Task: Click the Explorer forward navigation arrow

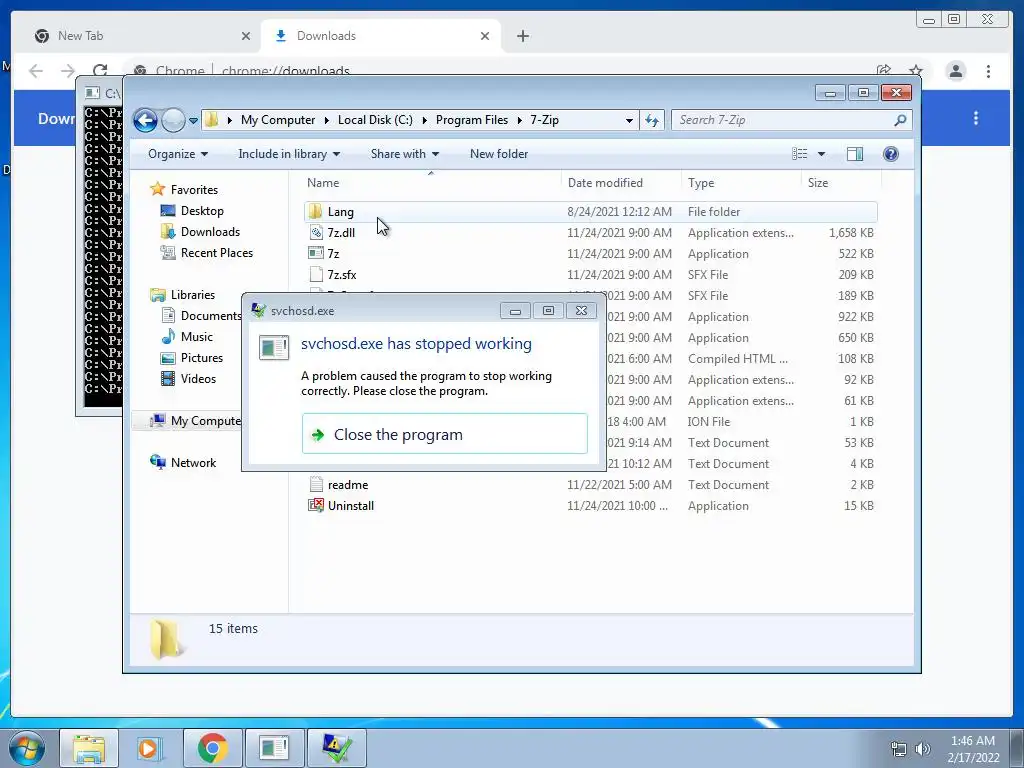Action: 173,120
